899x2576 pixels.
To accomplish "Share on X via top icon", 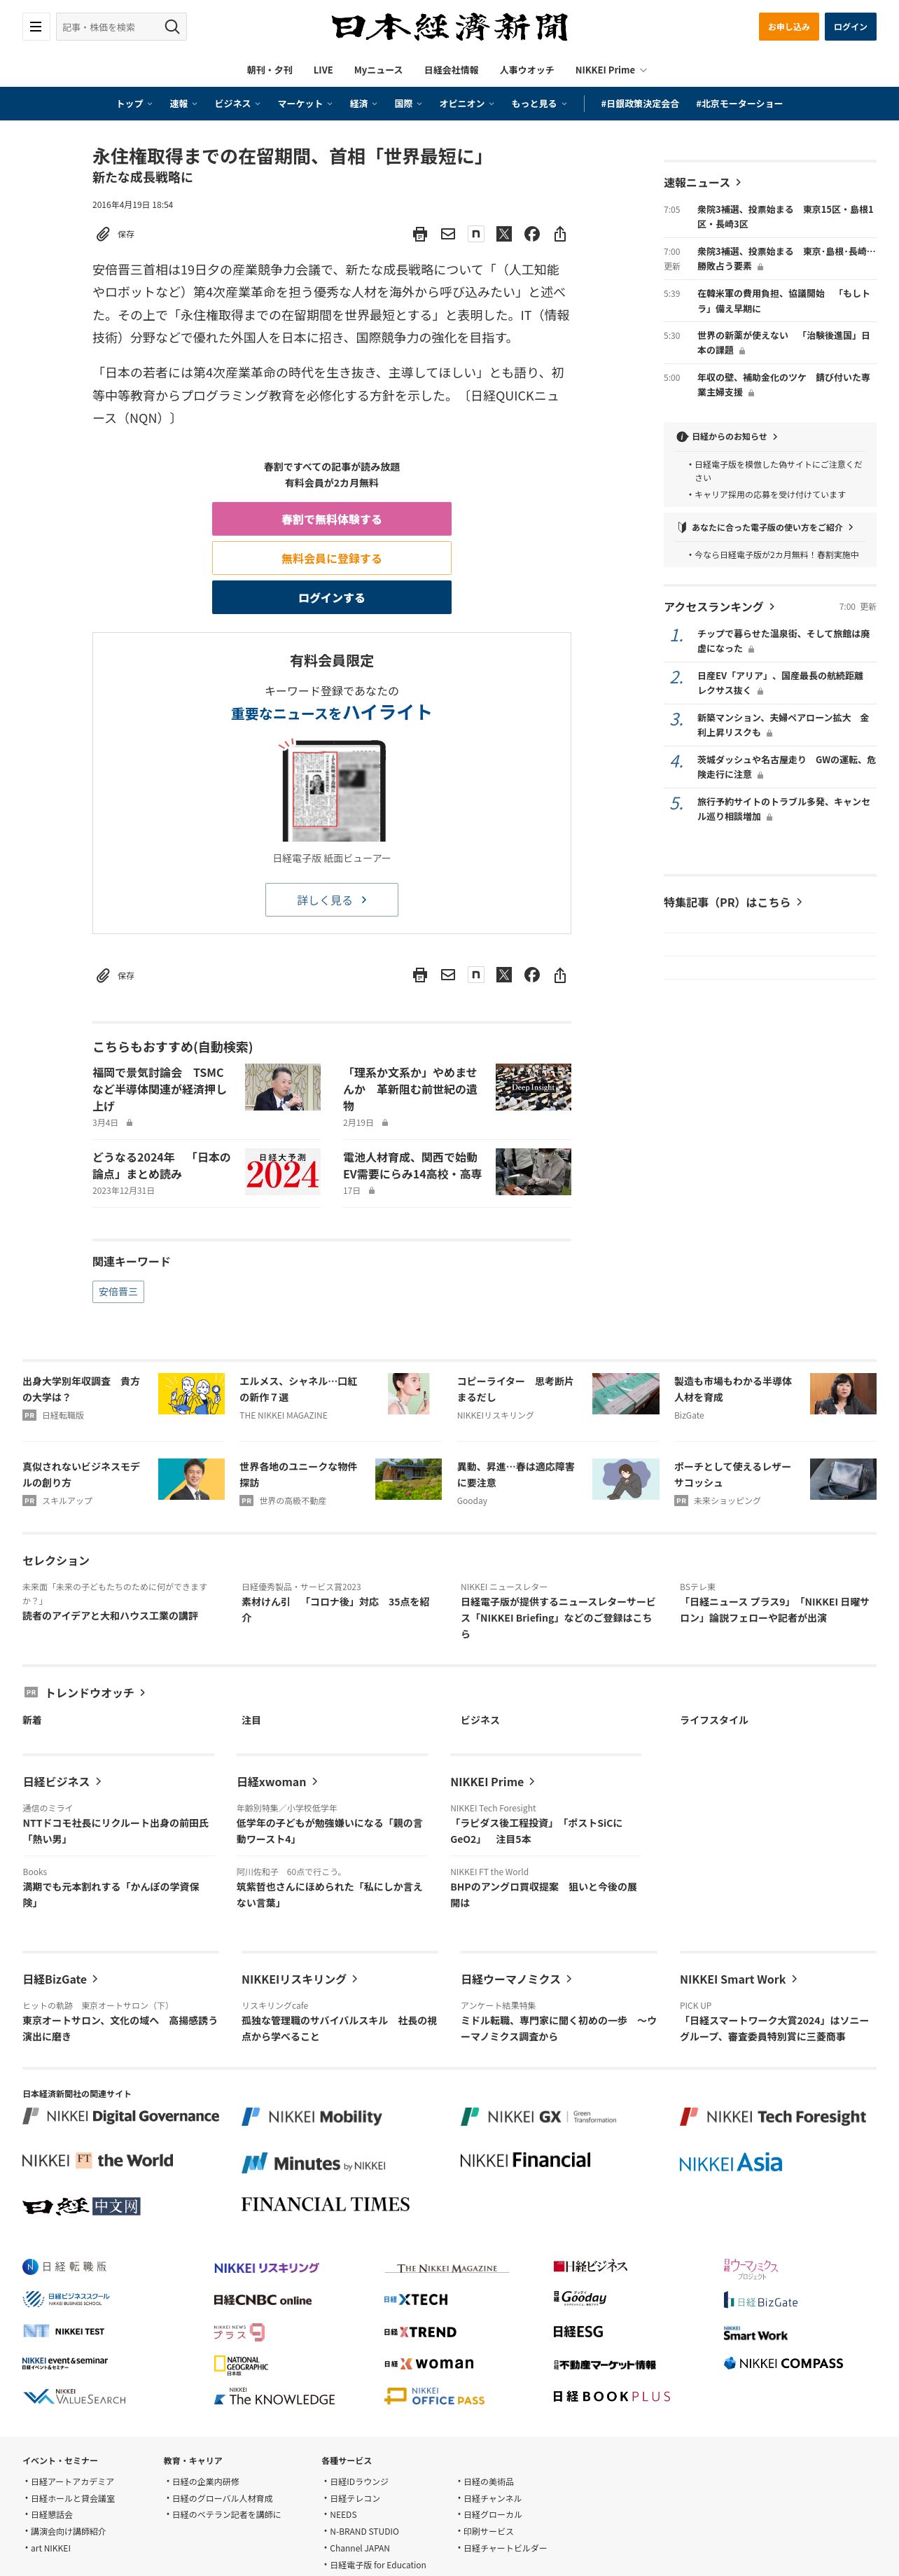I will point(504,234).
